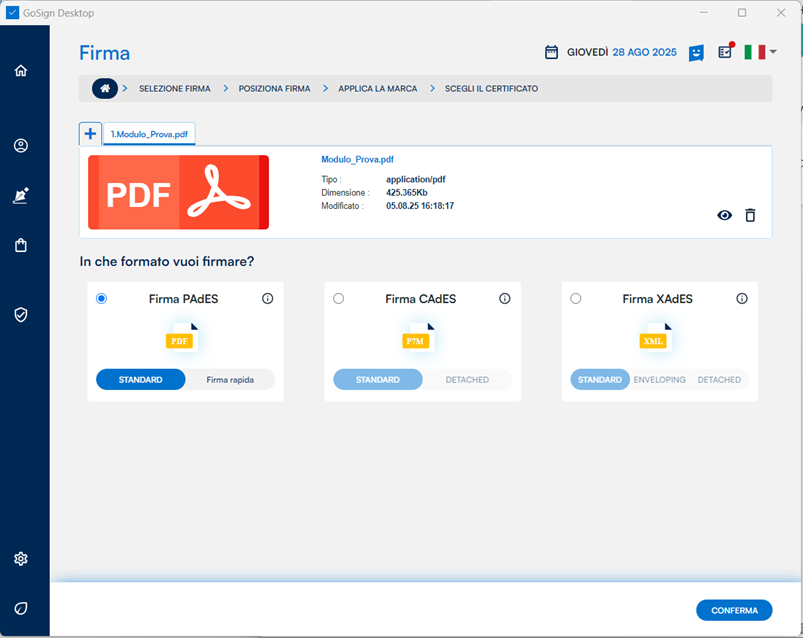Choose Firma rapida mode for PAdES

coord(229,380)
